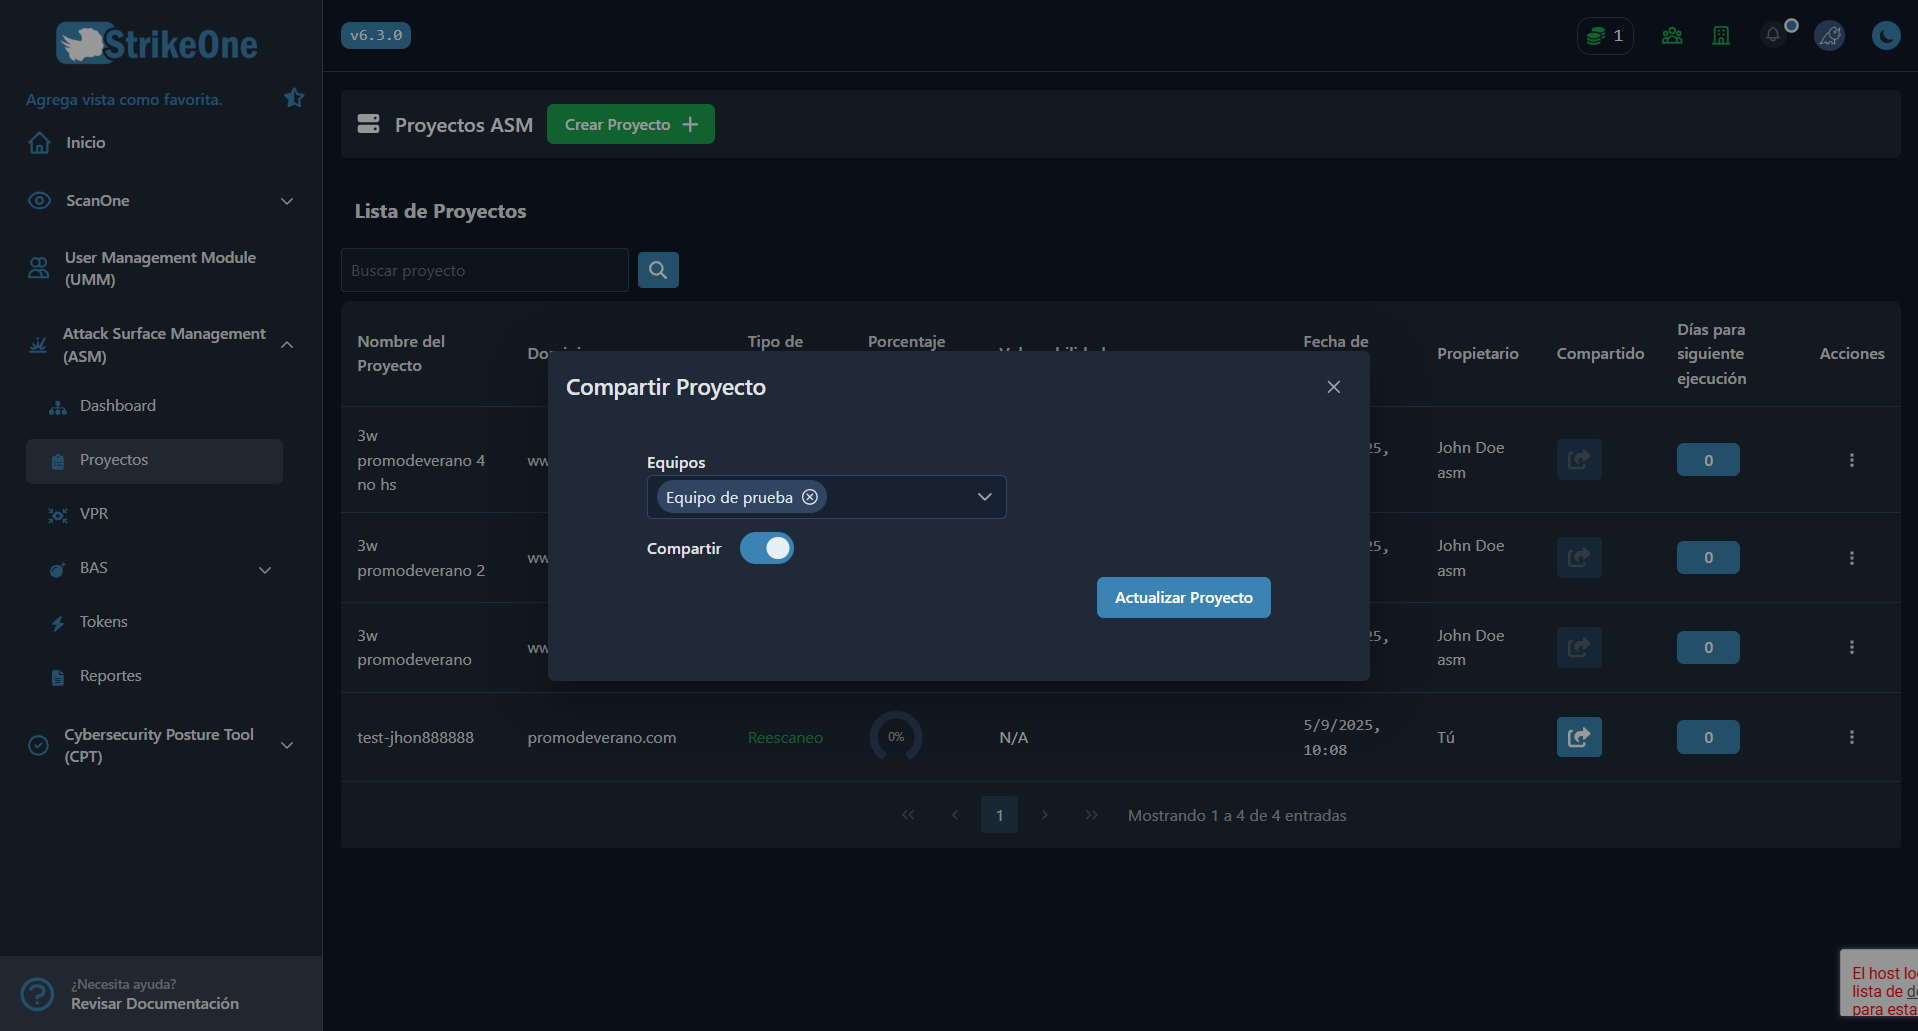Viewport: 1918px width, 1031px height.
Task: Open Reportes page
Action: [110, 676]
